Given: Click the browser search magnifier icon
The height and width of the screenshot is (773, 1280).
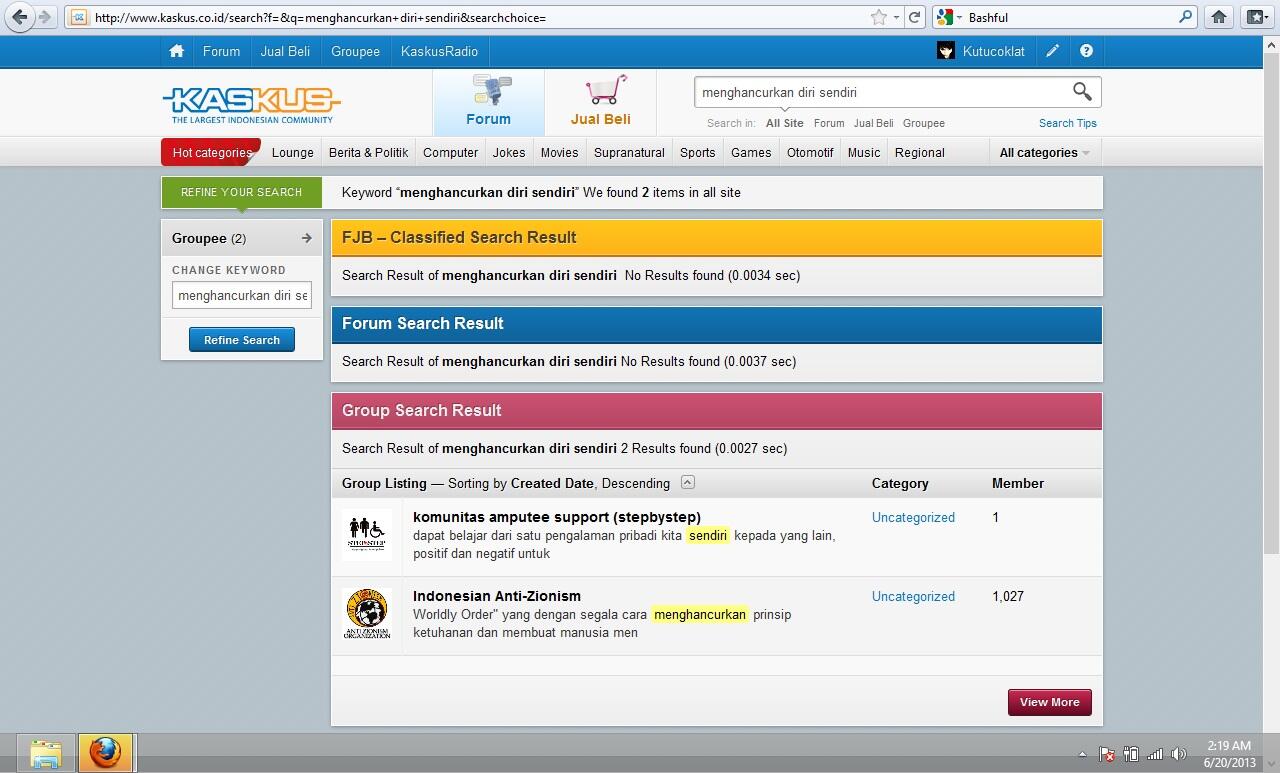Looking at the screenshot, I should coord(1185,17).
